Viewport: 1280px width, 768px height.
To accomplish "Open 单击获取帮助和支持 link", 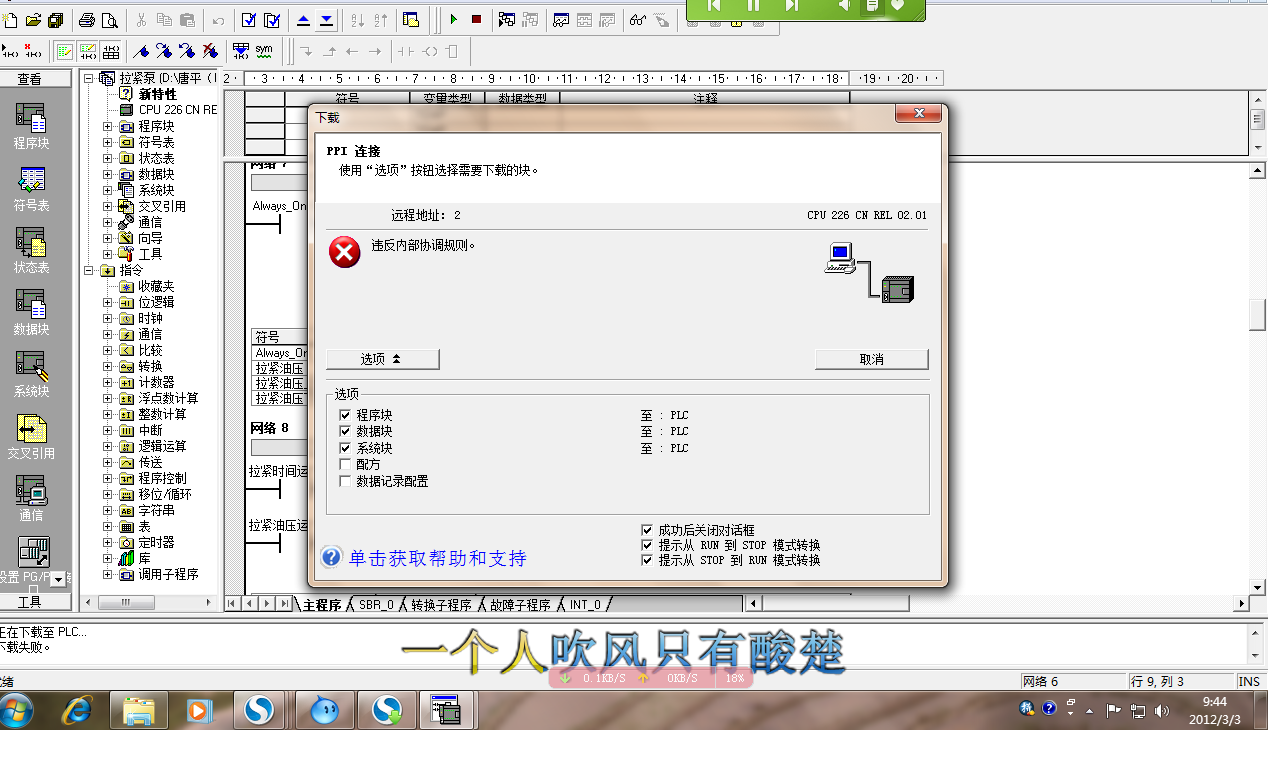I will 437,558.
